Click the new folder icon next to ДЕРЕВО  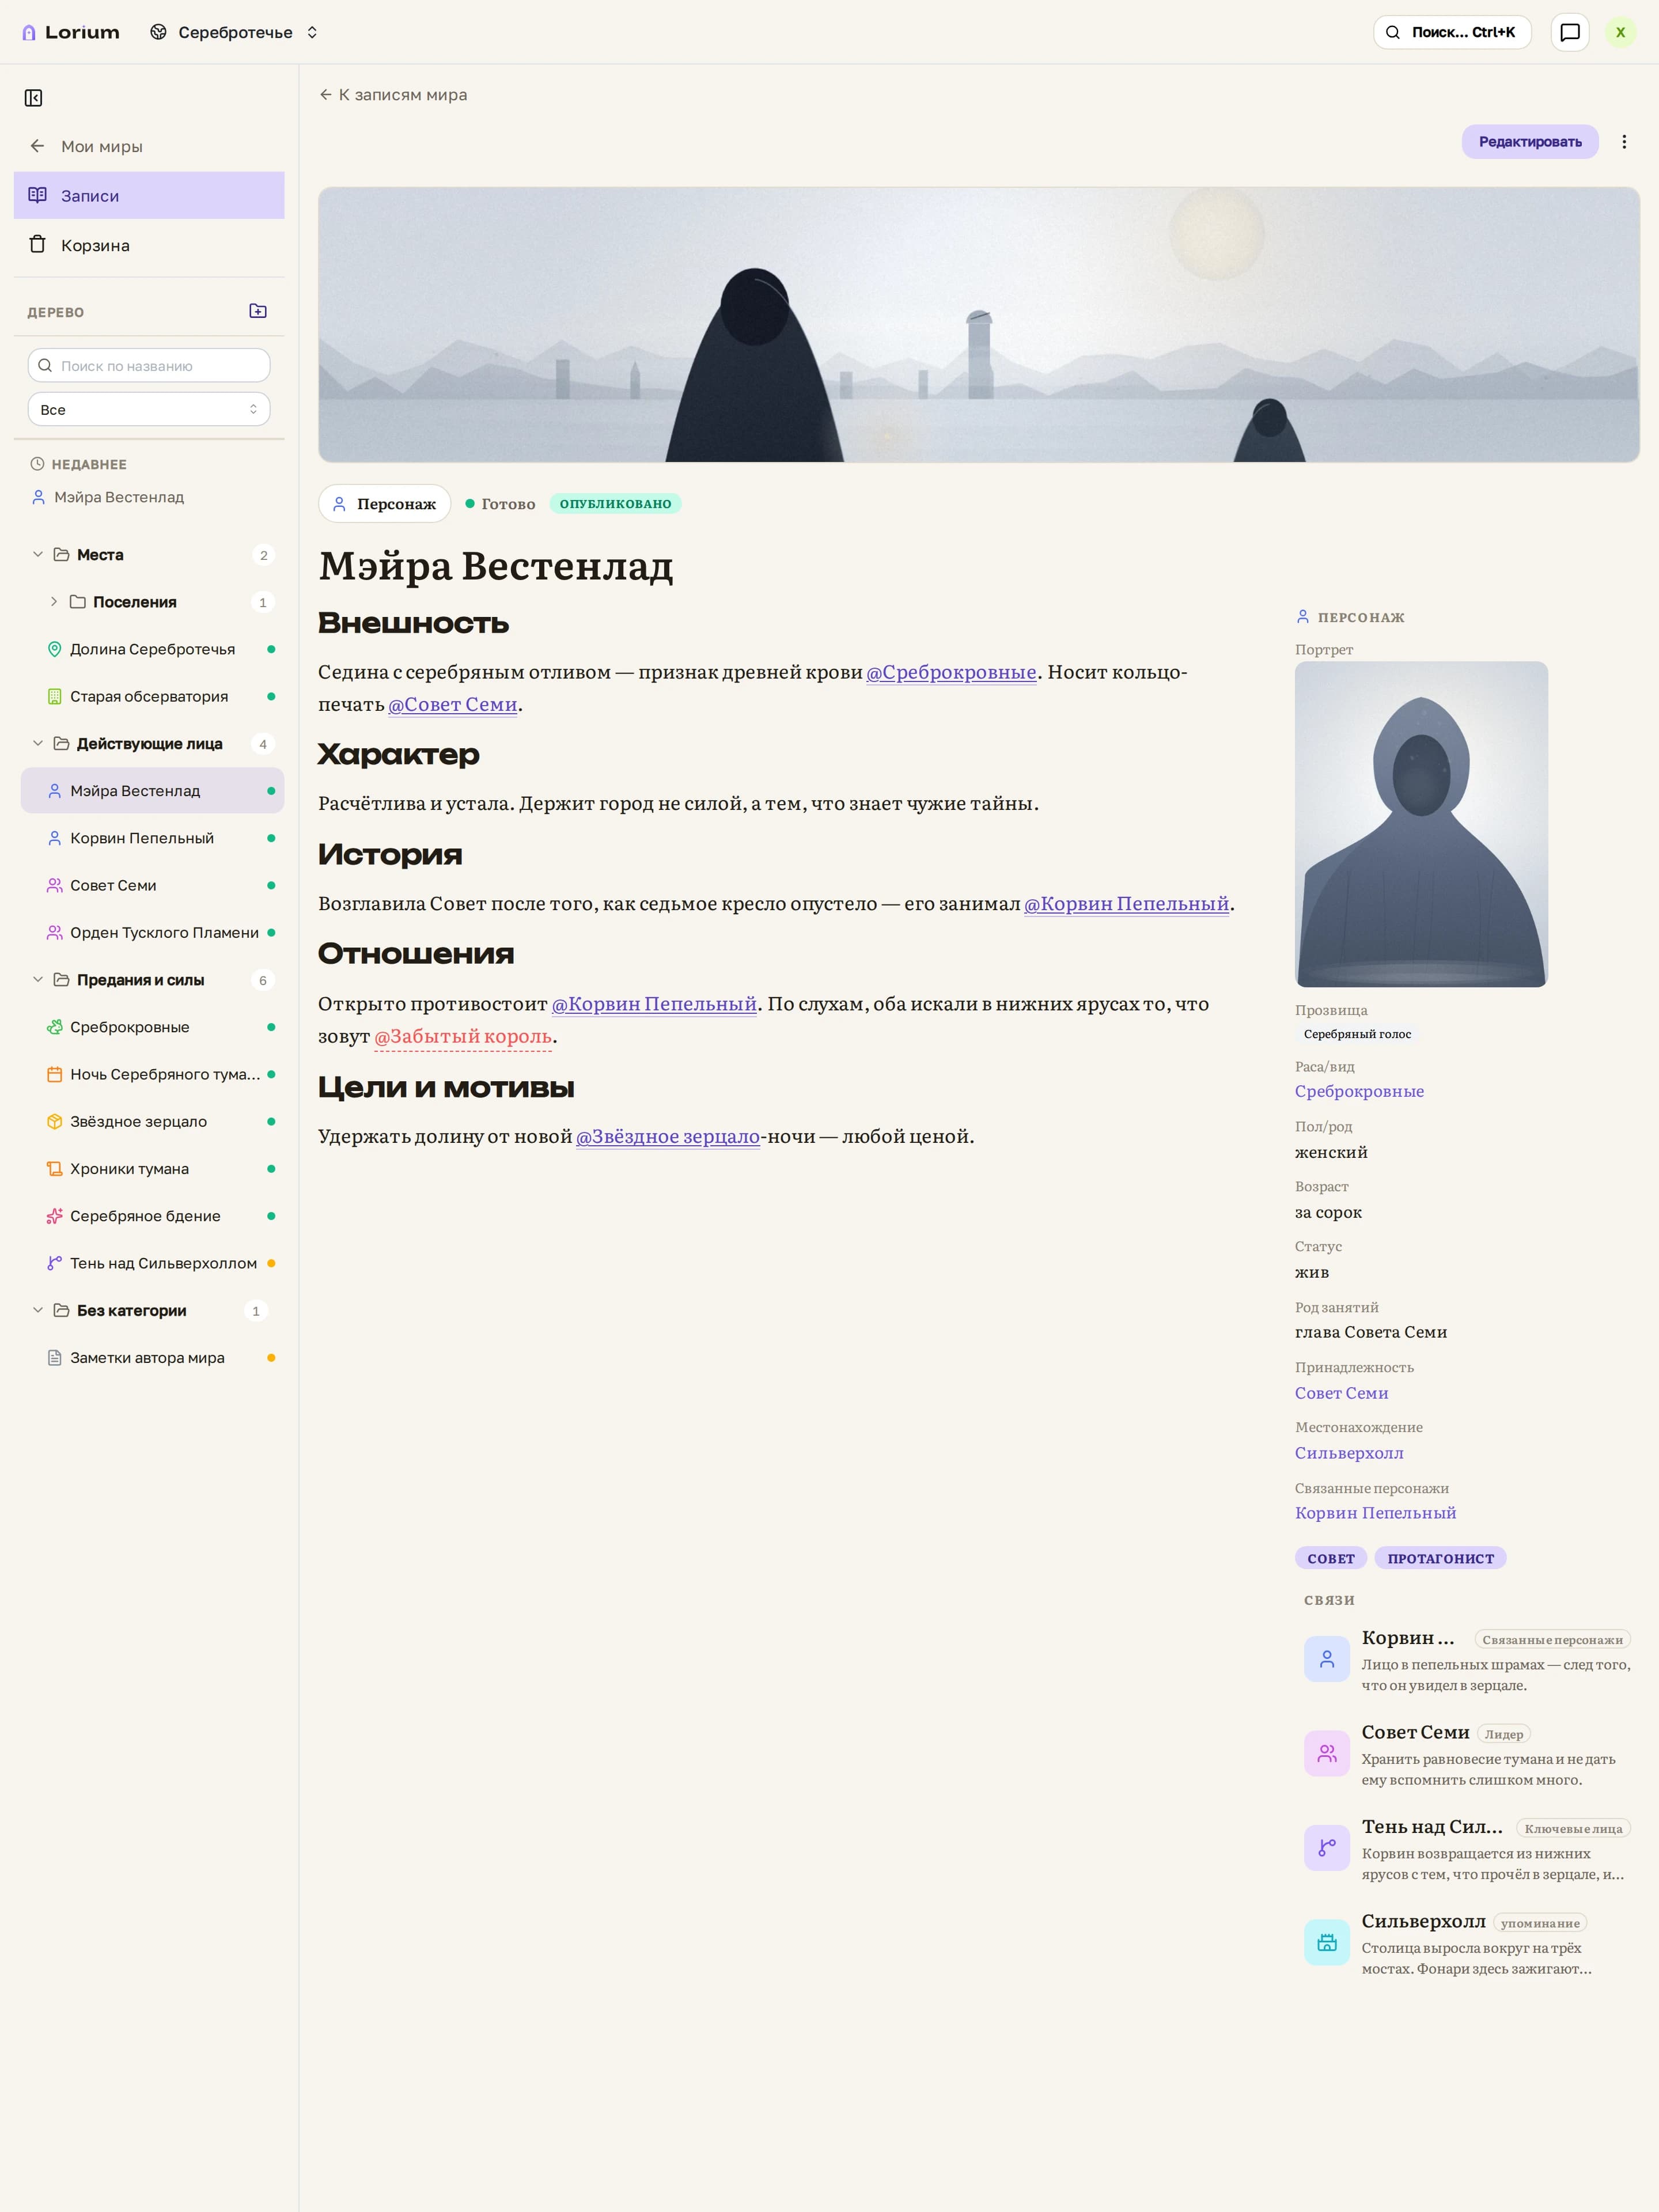pyautogui.click(x=258, y=311)
